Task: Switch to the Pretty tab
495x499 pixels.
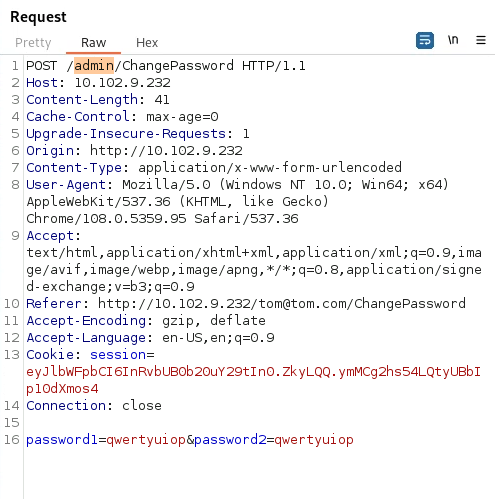Action: click(33, 43)
